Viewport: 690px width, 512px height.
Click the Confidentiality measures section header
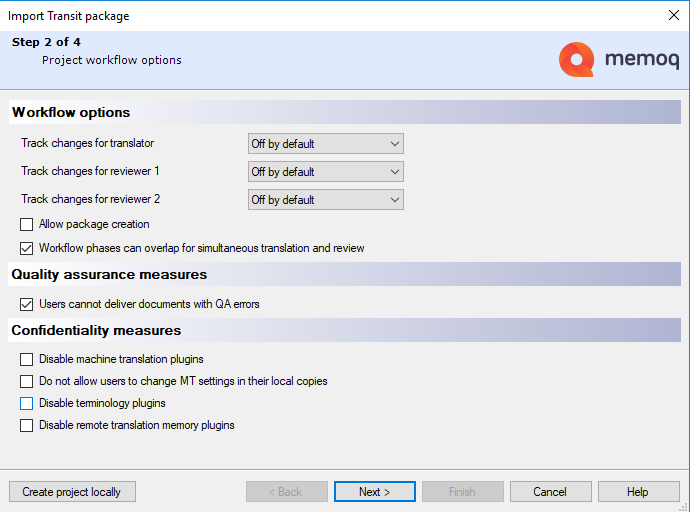click(96, 330)
